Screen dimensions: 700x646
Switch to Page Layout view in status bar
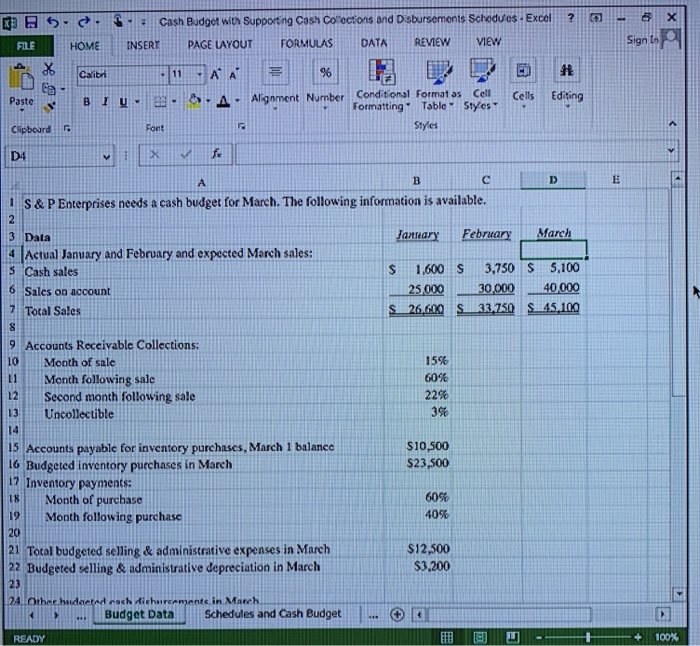coord(480,637)
